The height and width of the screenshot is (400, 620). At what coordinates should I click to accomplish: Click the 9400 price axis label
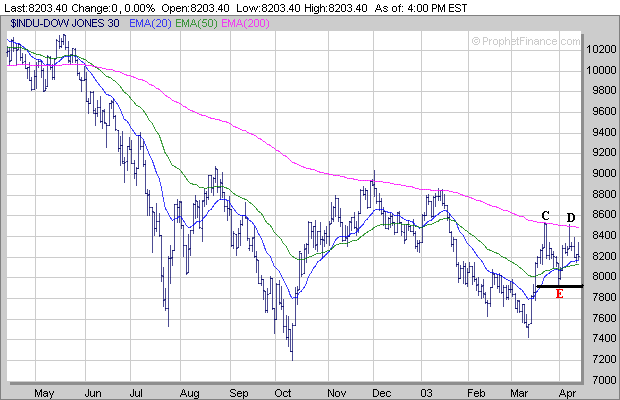point(604,132)
